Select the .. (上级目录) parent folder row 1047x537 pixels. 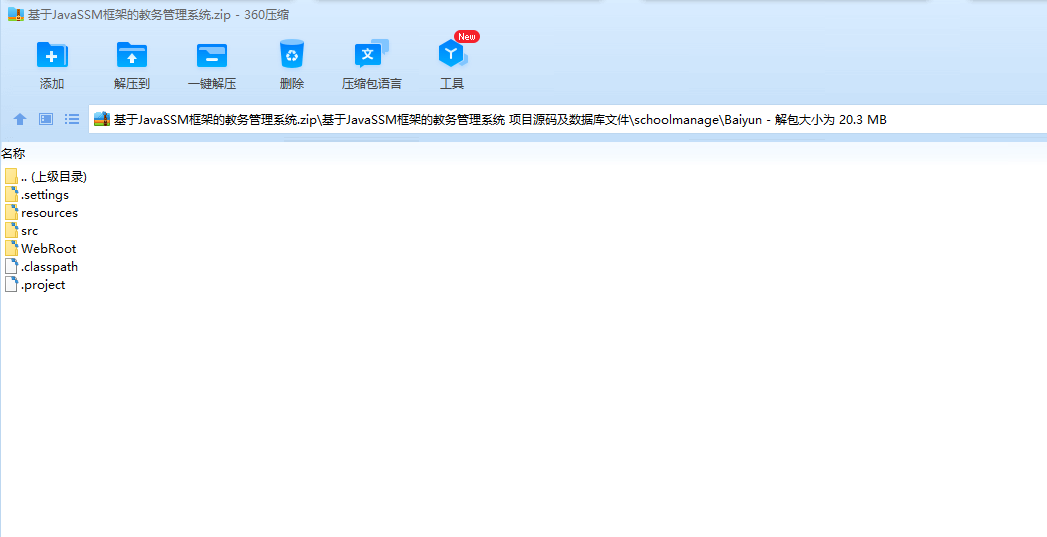(x=46, y=177)
